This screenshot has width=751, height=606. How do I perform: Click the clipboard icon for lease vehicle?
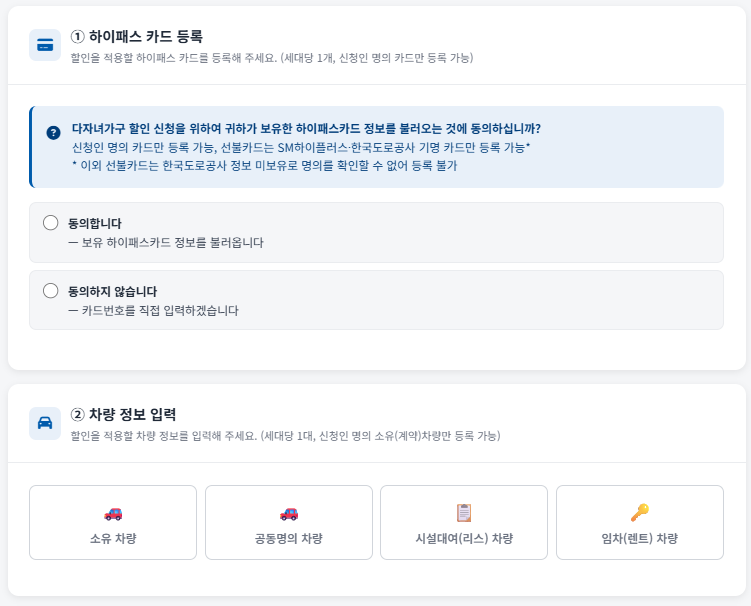464,513
